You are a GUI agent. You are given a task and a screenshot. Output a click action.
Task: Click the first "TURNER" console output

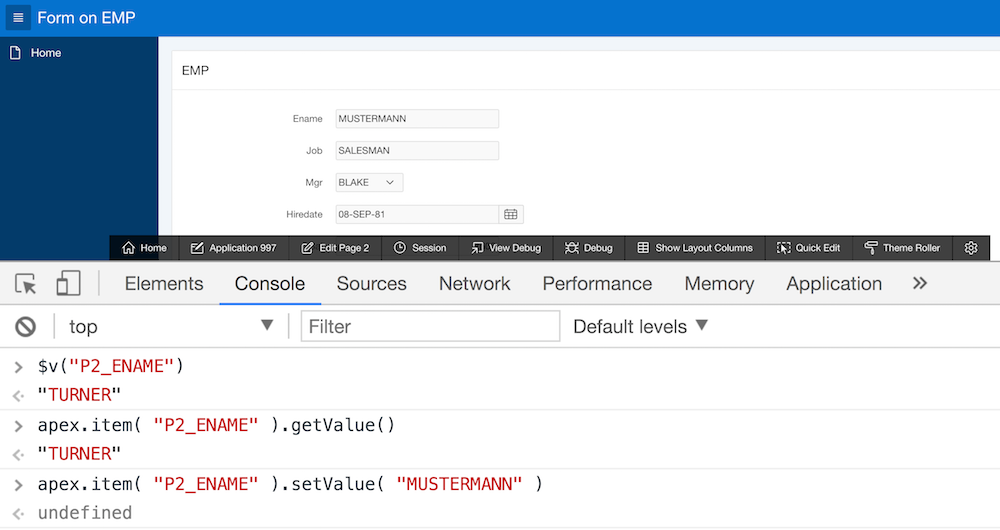click(79, 395)
